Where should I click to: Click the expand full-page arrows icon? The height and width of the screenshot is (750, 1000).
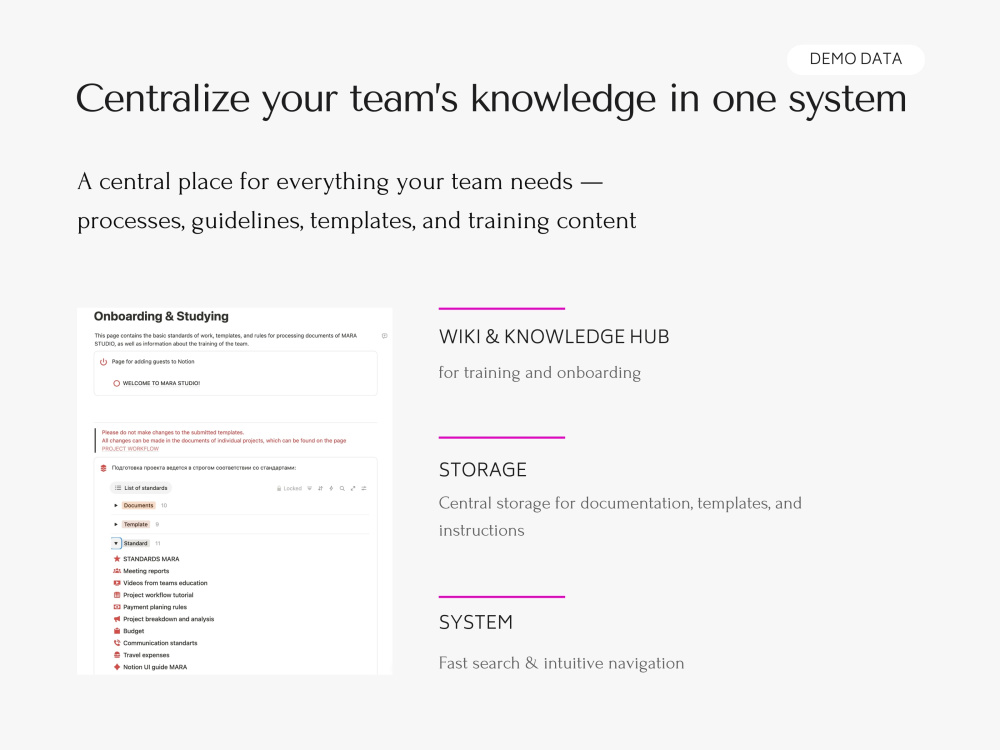pos(353,489)
